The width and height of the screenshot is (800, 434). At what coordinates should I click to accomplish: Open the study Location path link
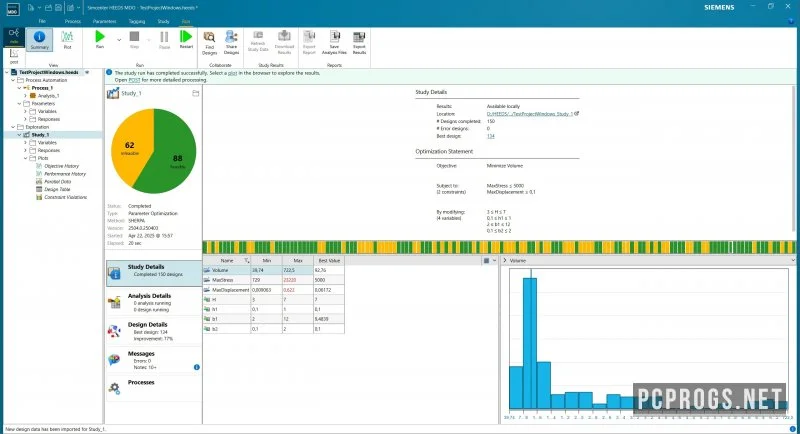pyautogui.click(x=530, y=114)
